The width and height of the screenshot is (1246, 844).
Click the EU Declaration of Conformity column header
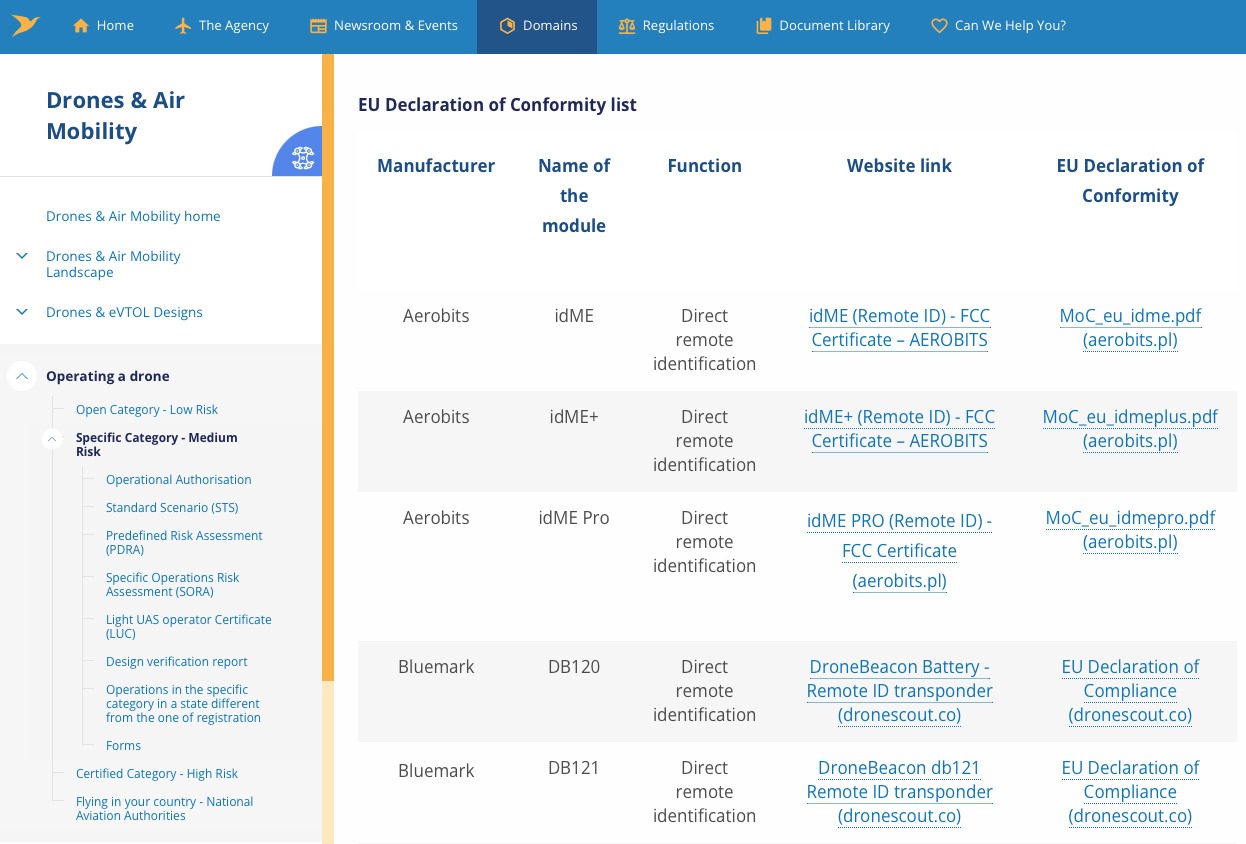(x=1130, y=181)
